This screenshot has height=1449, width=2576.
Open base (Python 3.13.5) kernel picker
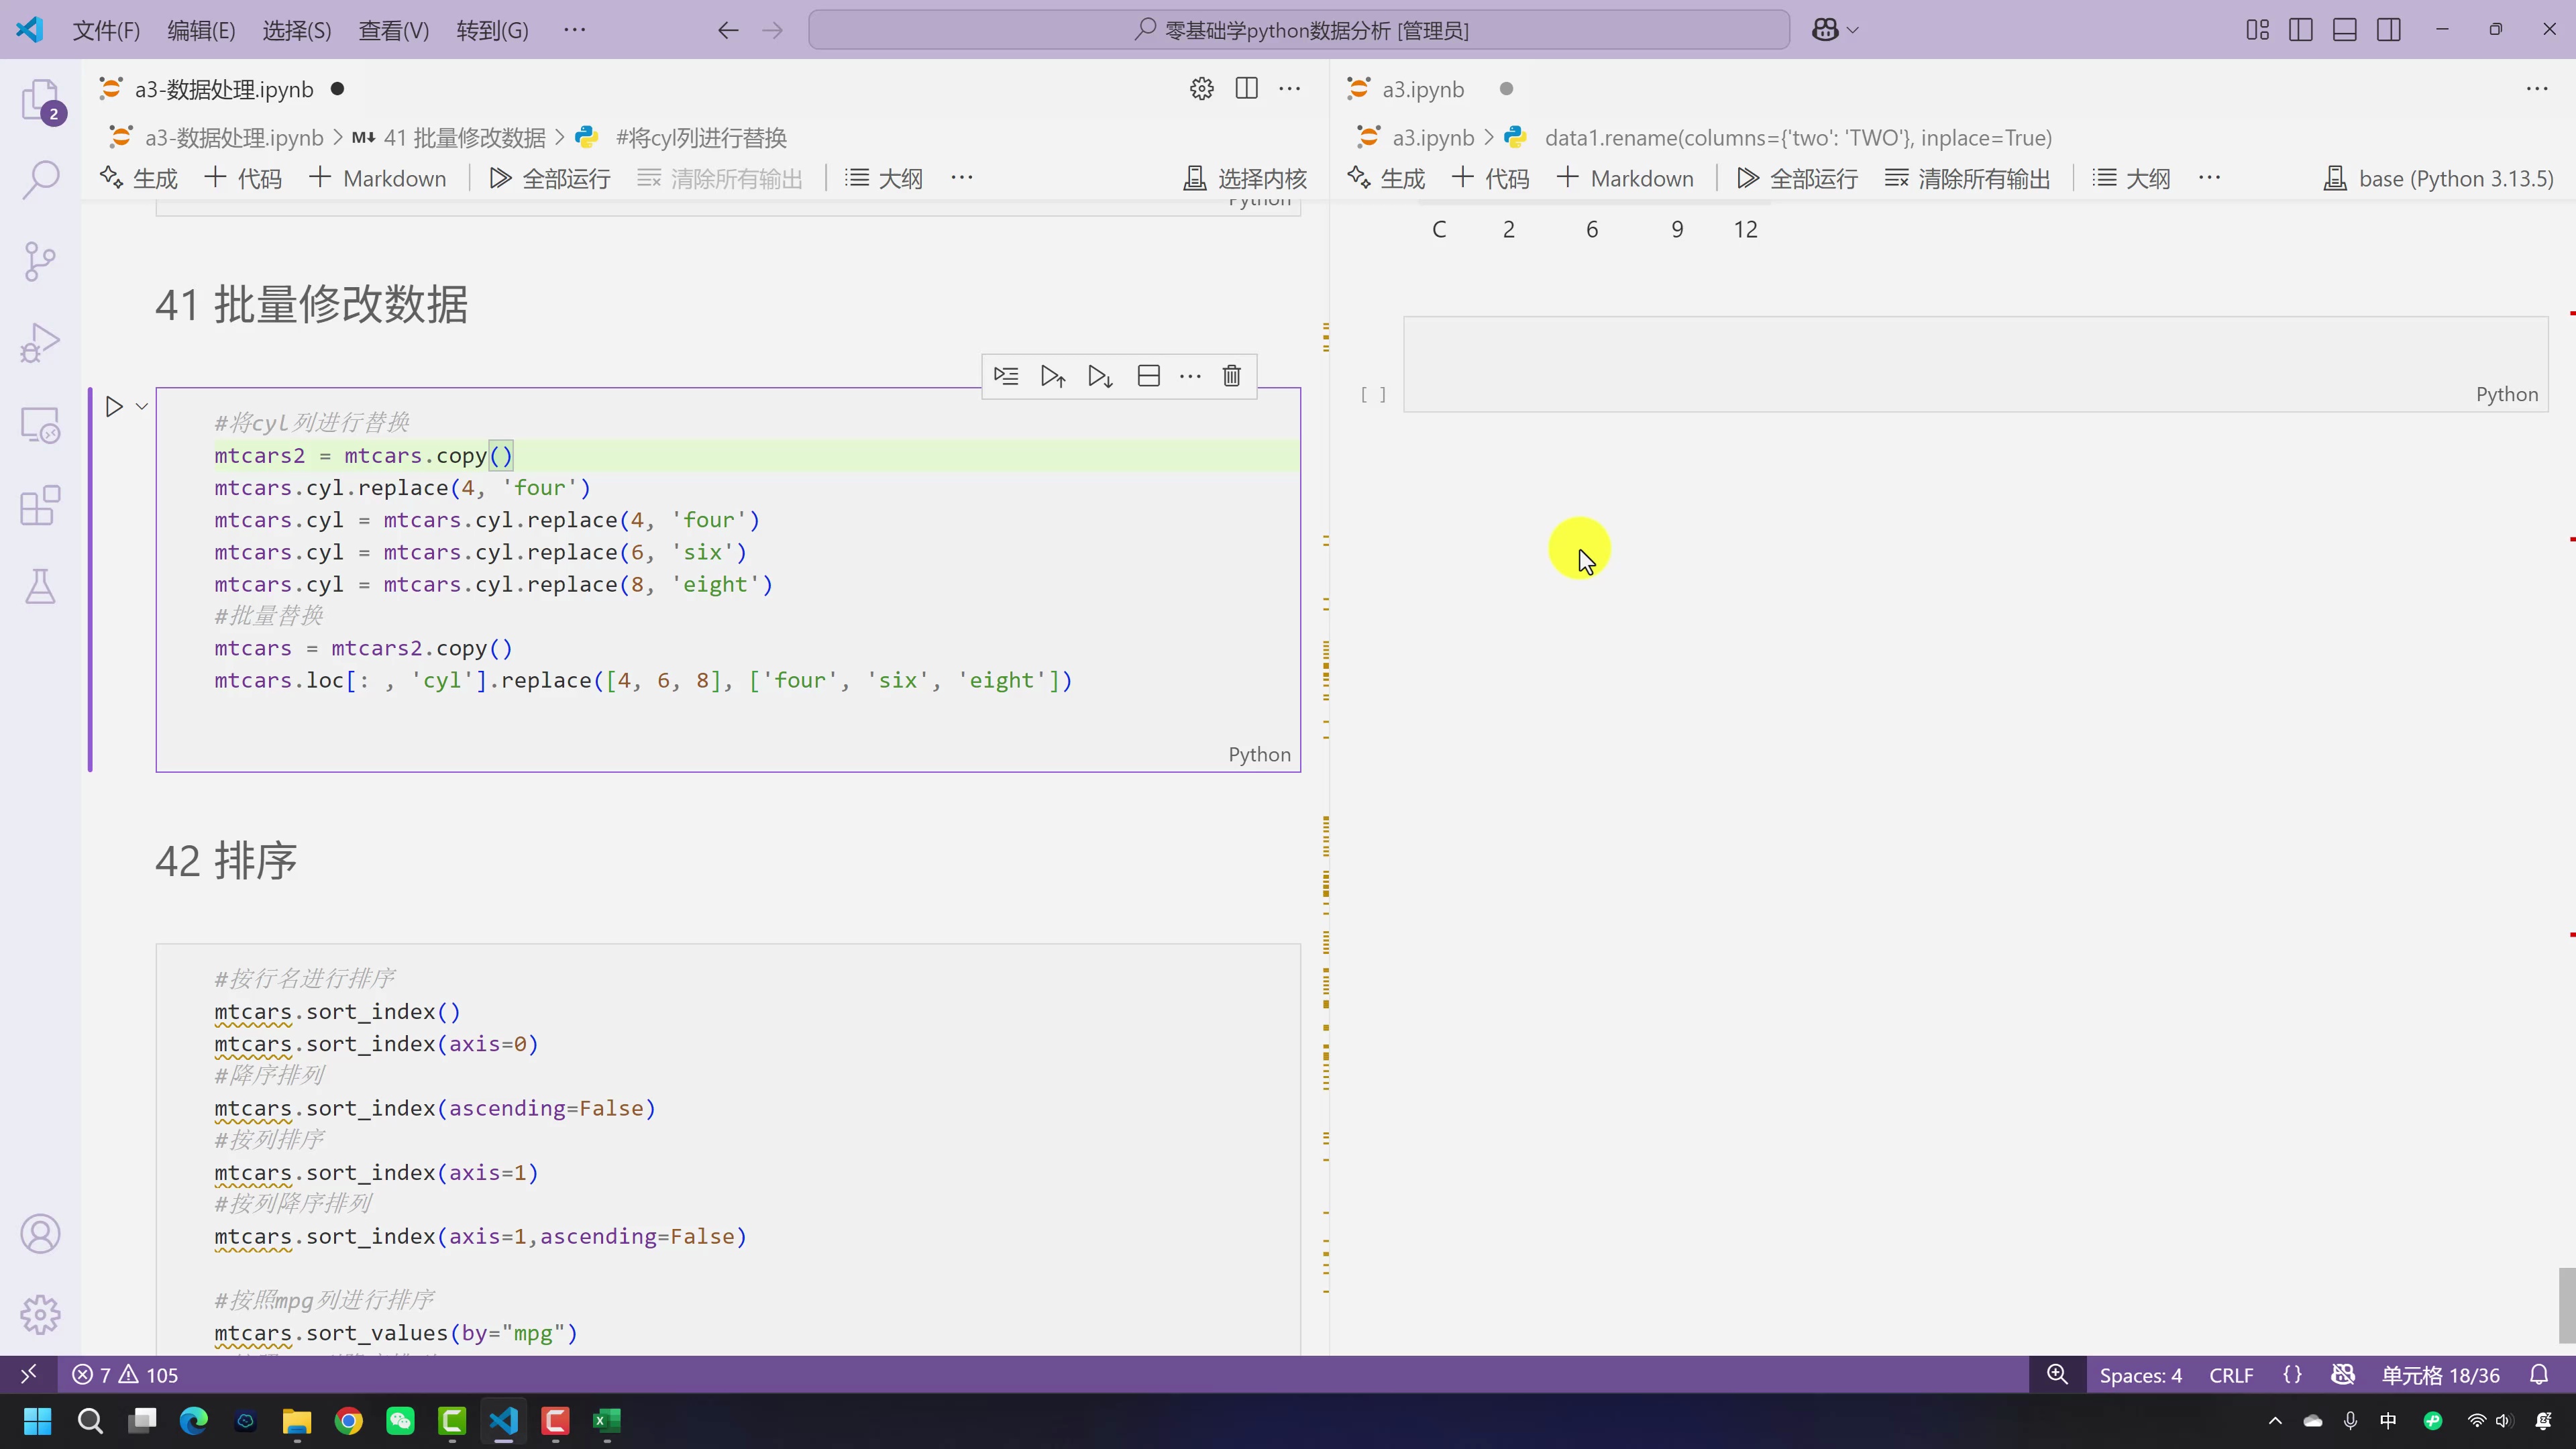(2439, 178)
